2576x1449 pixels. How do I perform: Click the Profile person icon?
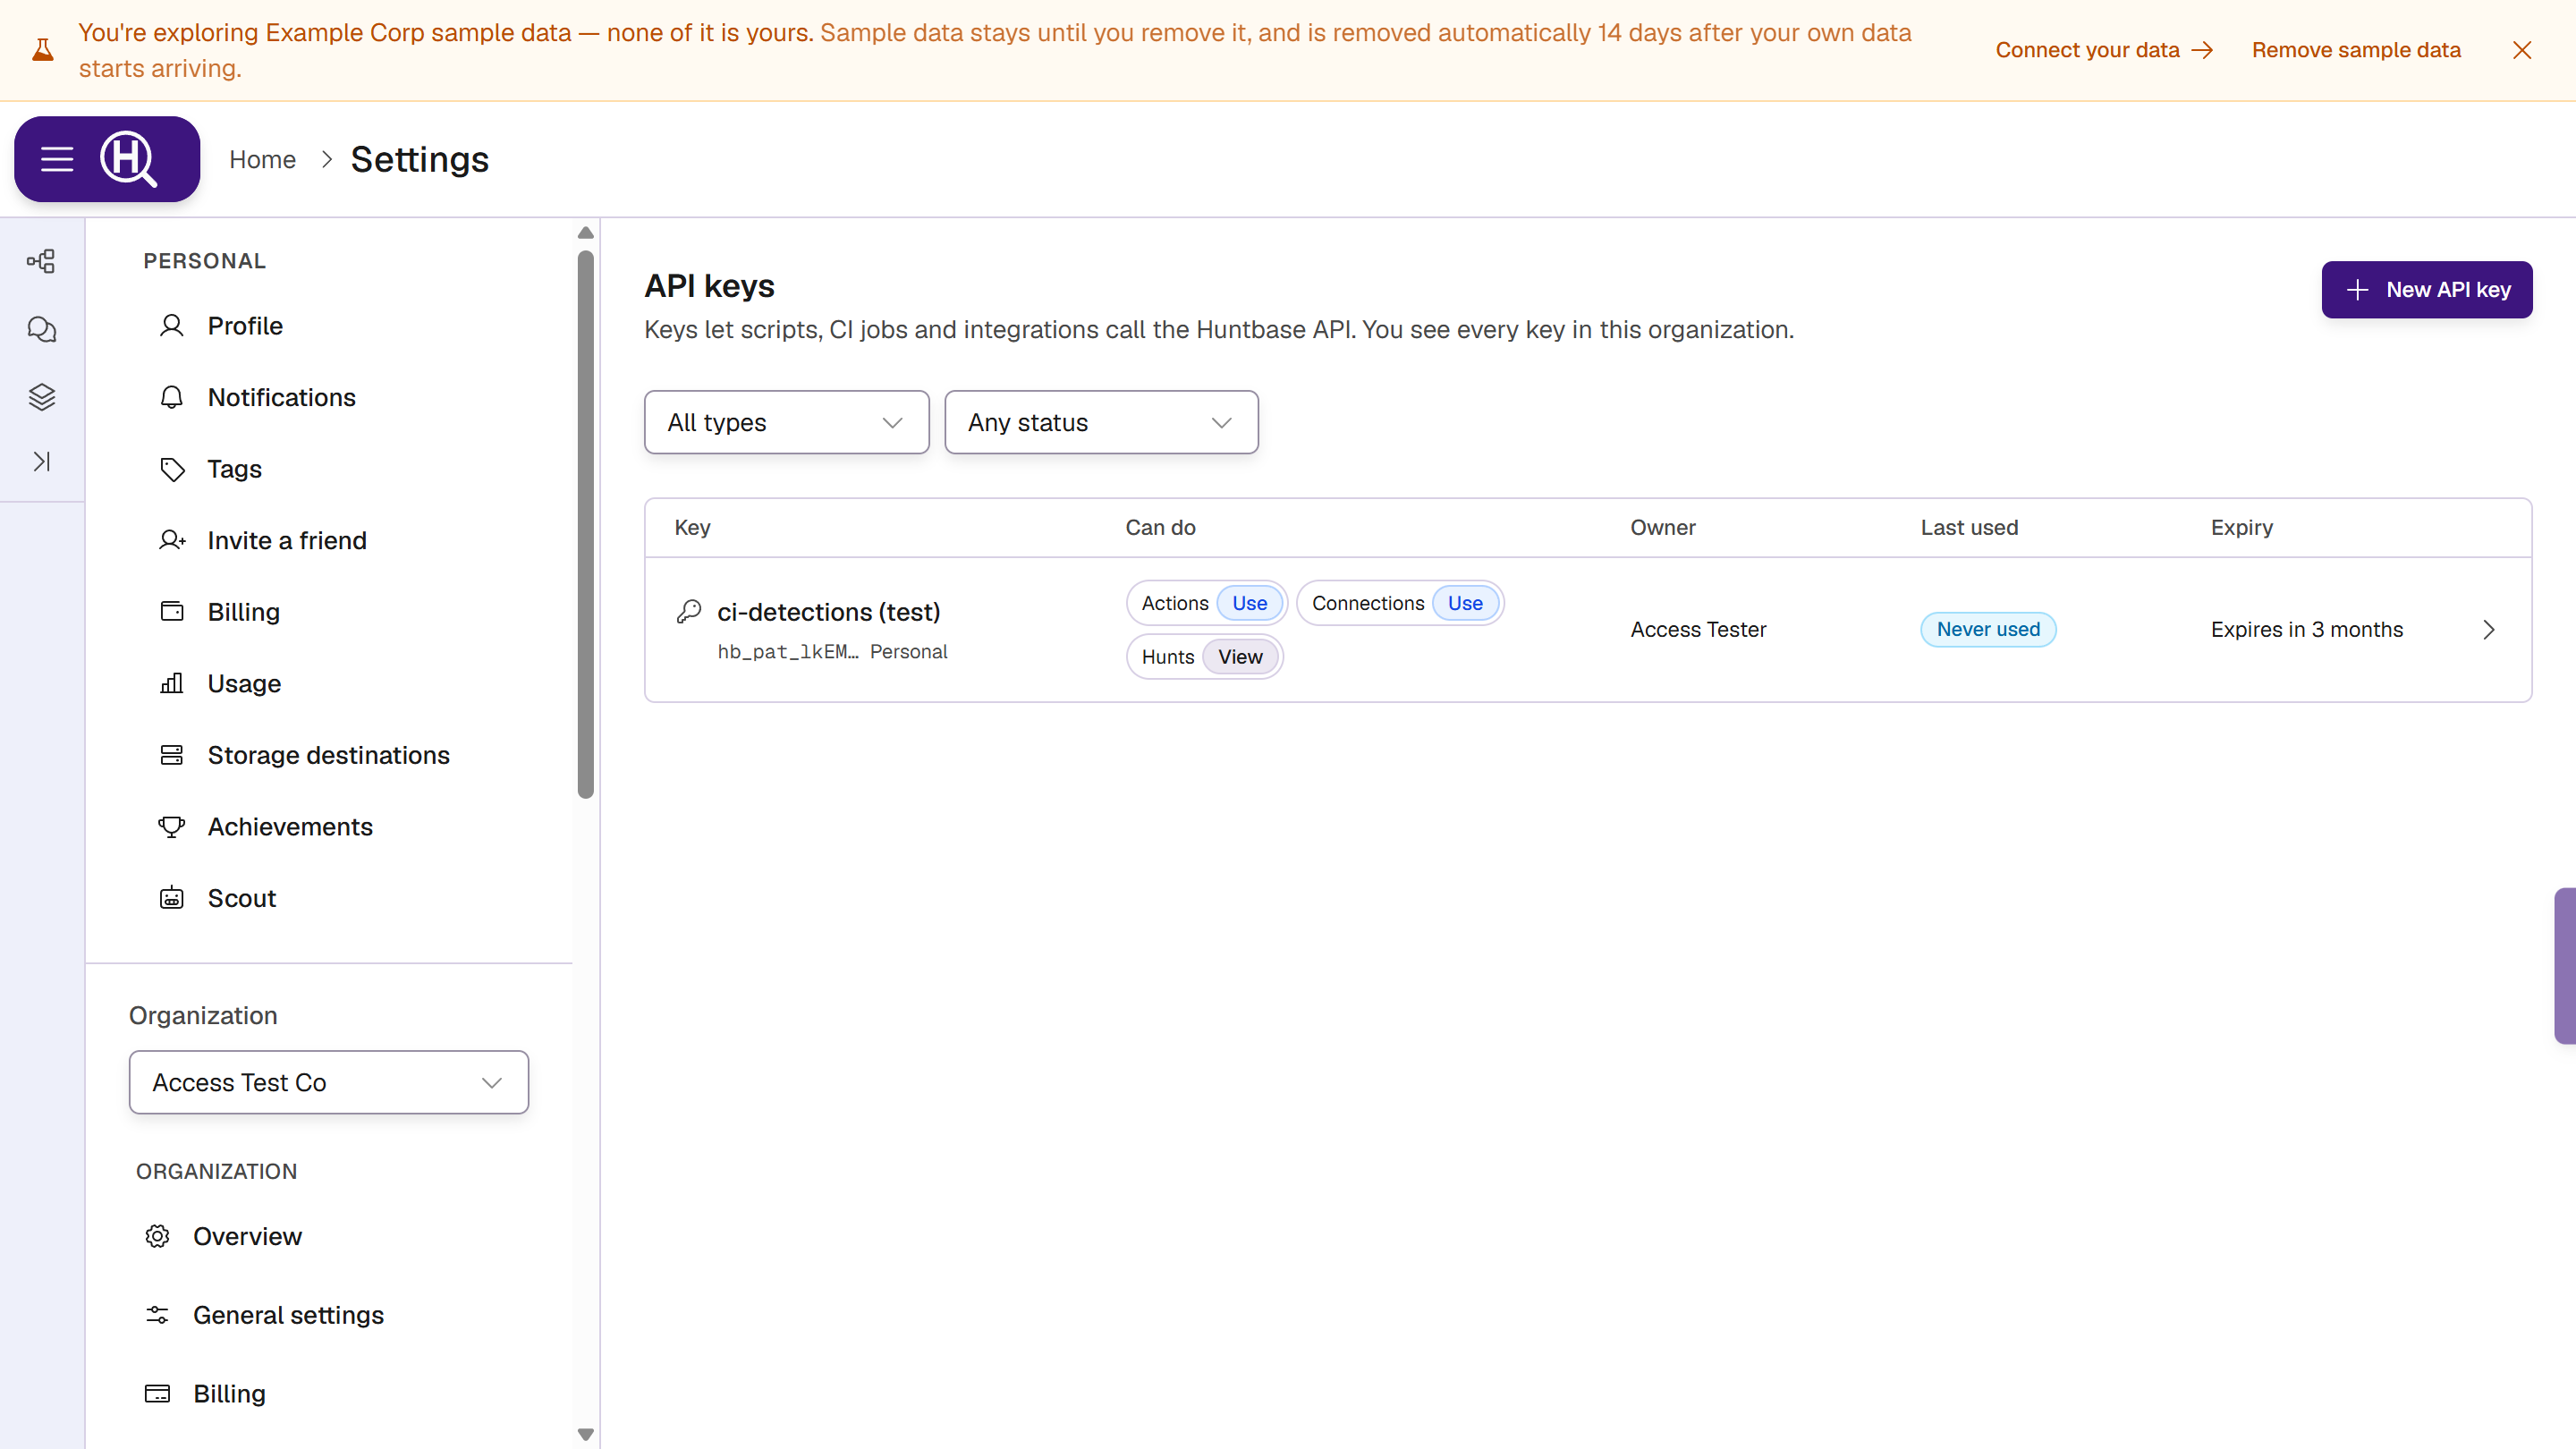[172, 326]
